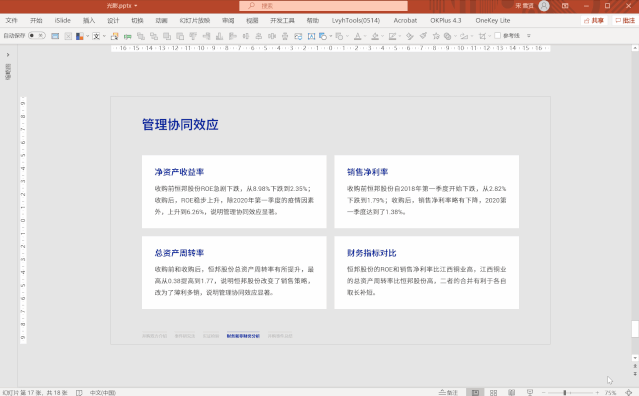
Task: Click the crossed-out box toolbar icon
Action: click(68, 36)
